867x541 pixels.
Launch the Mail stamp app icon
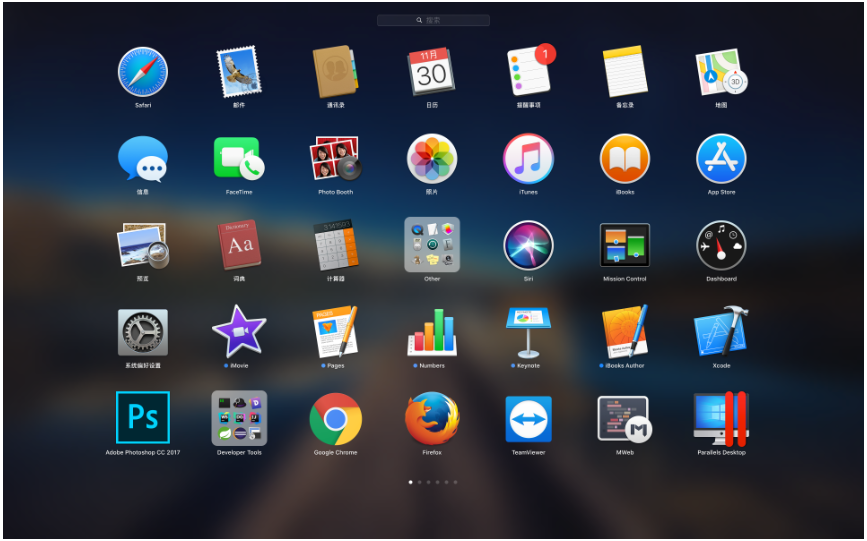(239, 72)
